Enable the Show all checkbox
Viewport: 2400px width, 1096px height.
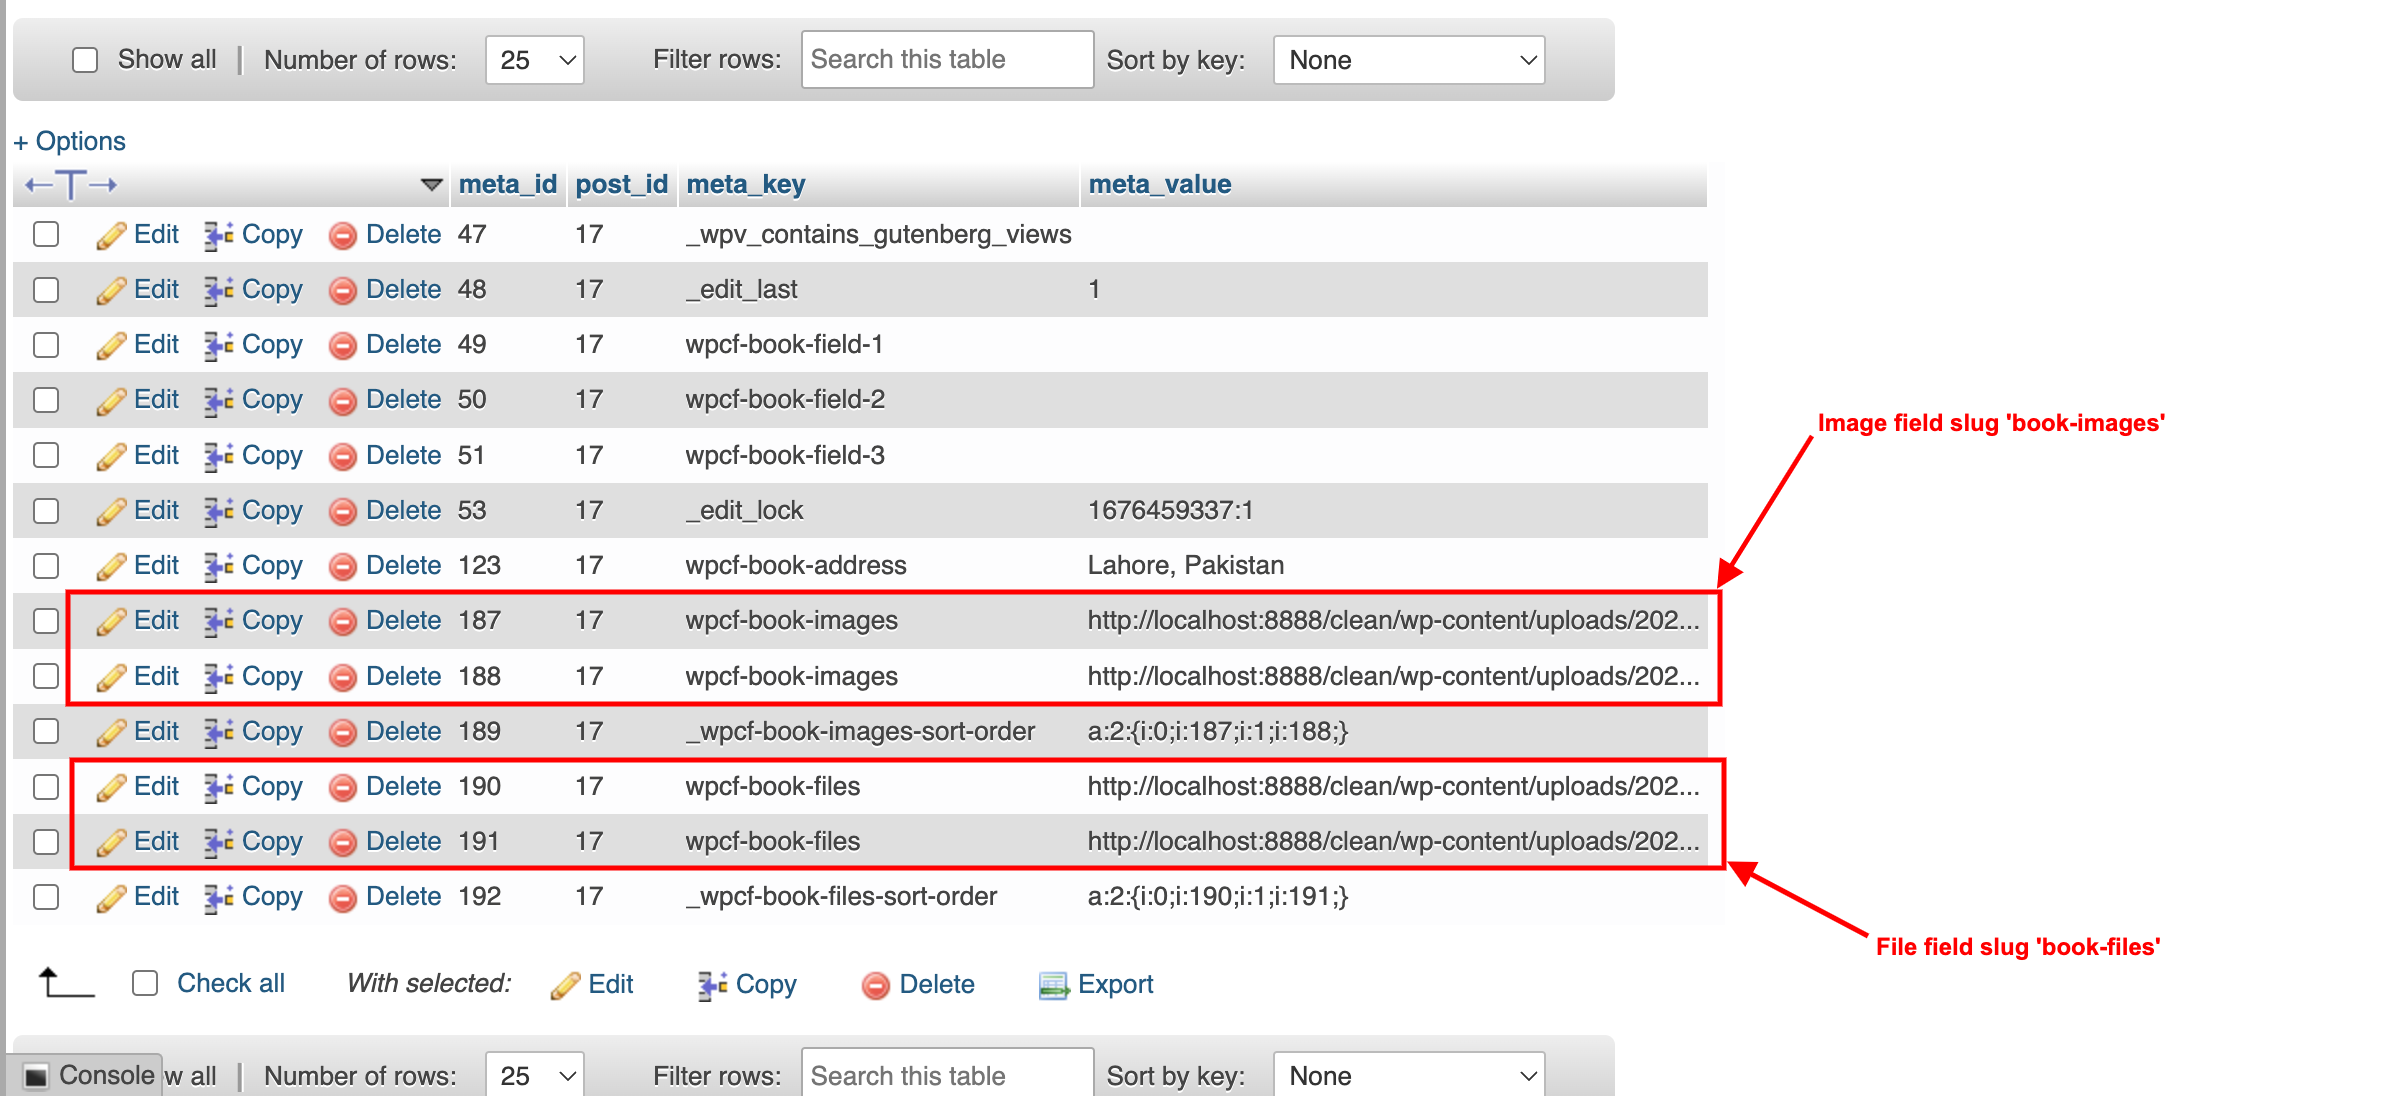click(85, 60)
